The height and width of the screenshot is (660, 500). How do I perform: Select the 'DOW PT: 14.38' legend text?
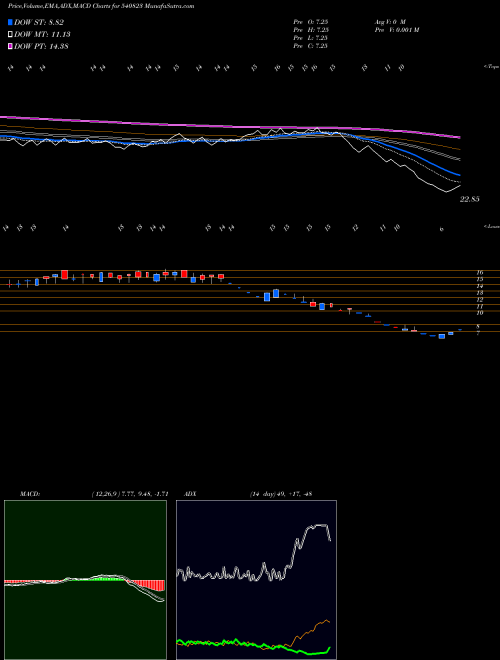(x=41, y=47)
